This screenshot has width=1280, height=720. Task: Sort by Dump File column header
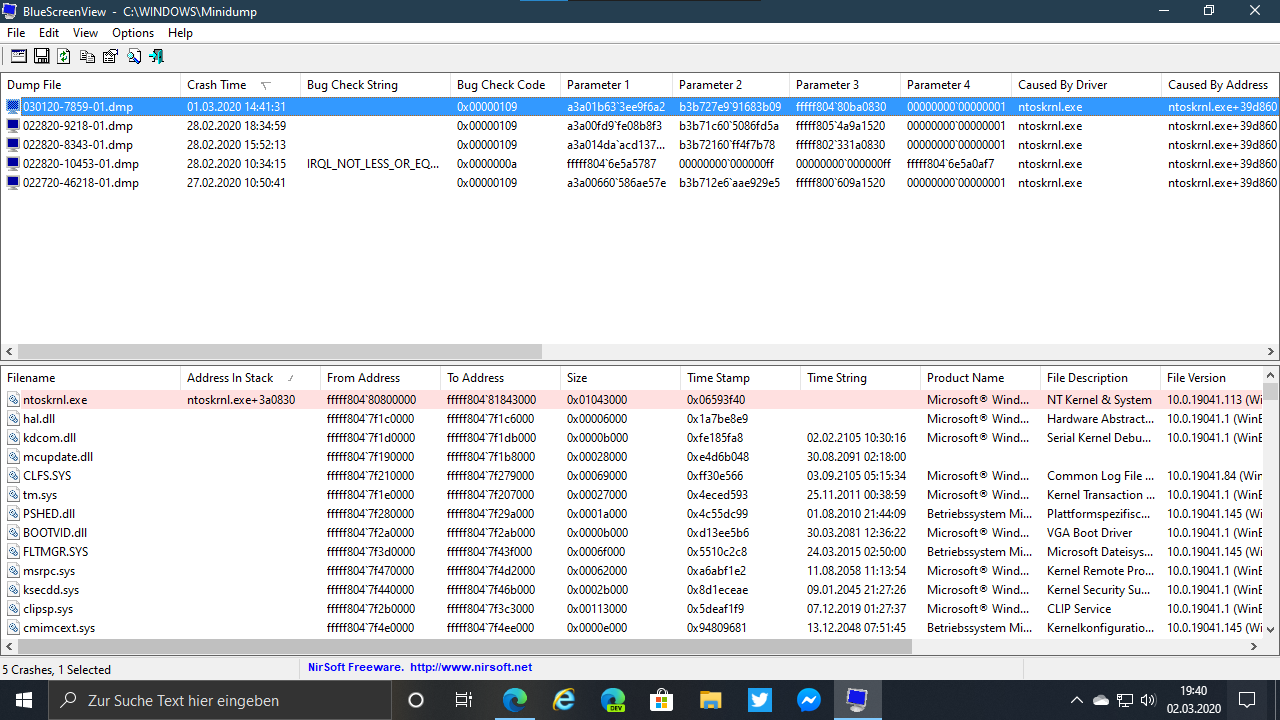point(91,85)
